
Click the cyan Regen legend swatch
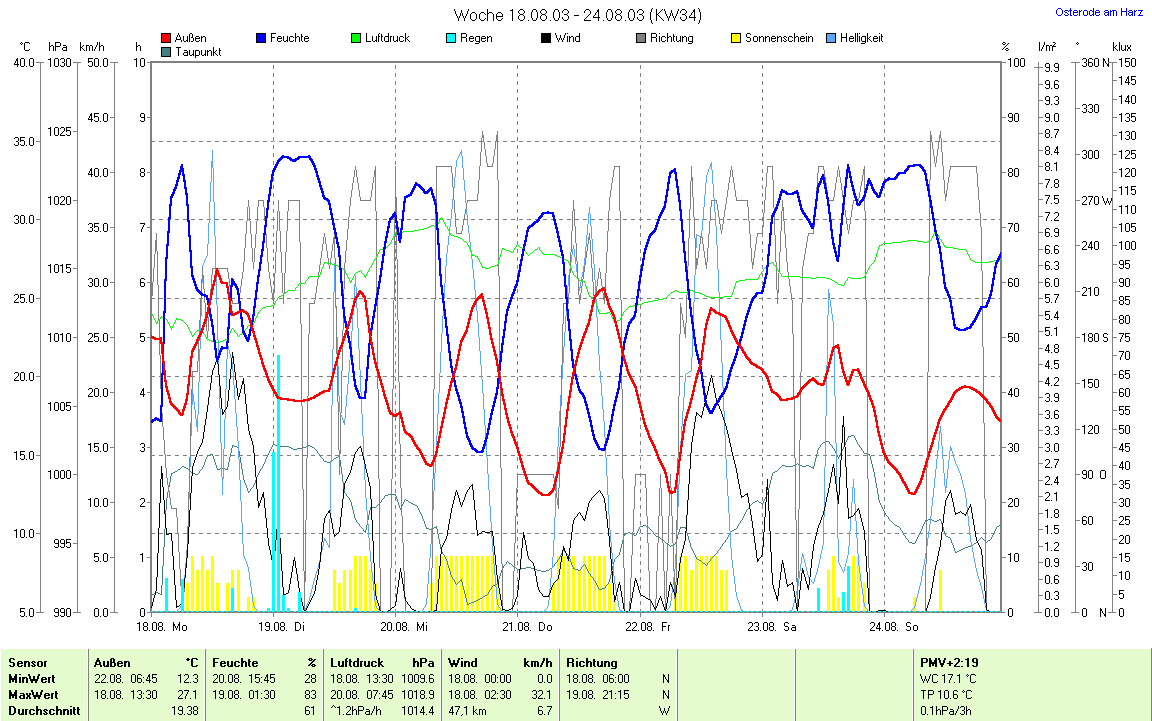click(451, 38)
